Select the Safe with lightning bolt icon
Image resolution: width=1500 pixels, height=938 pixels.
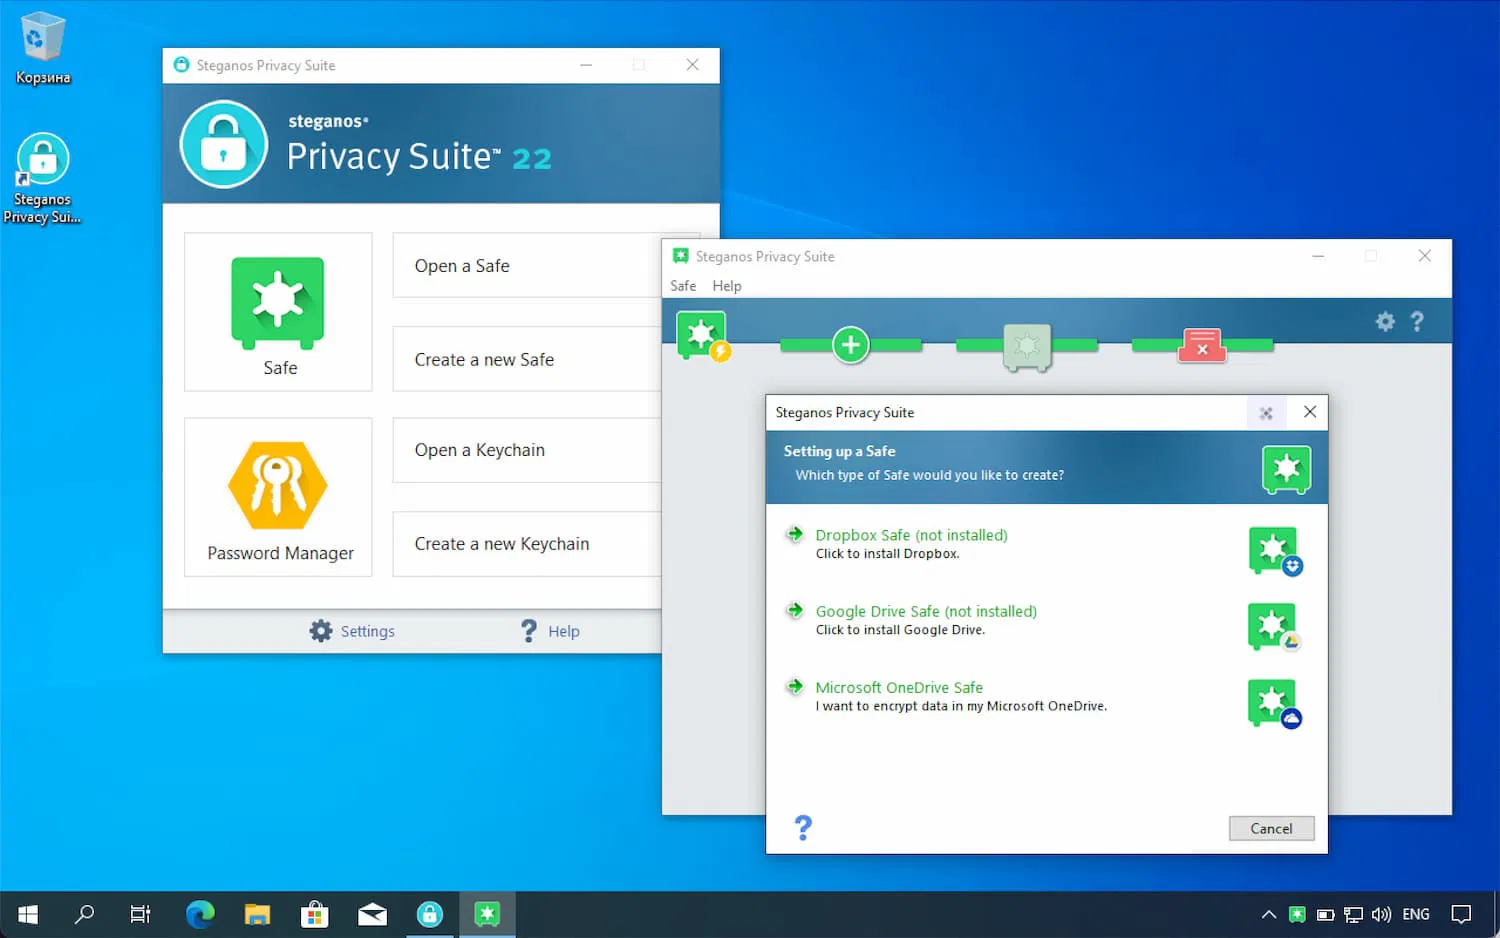click(x=701, y=336)
